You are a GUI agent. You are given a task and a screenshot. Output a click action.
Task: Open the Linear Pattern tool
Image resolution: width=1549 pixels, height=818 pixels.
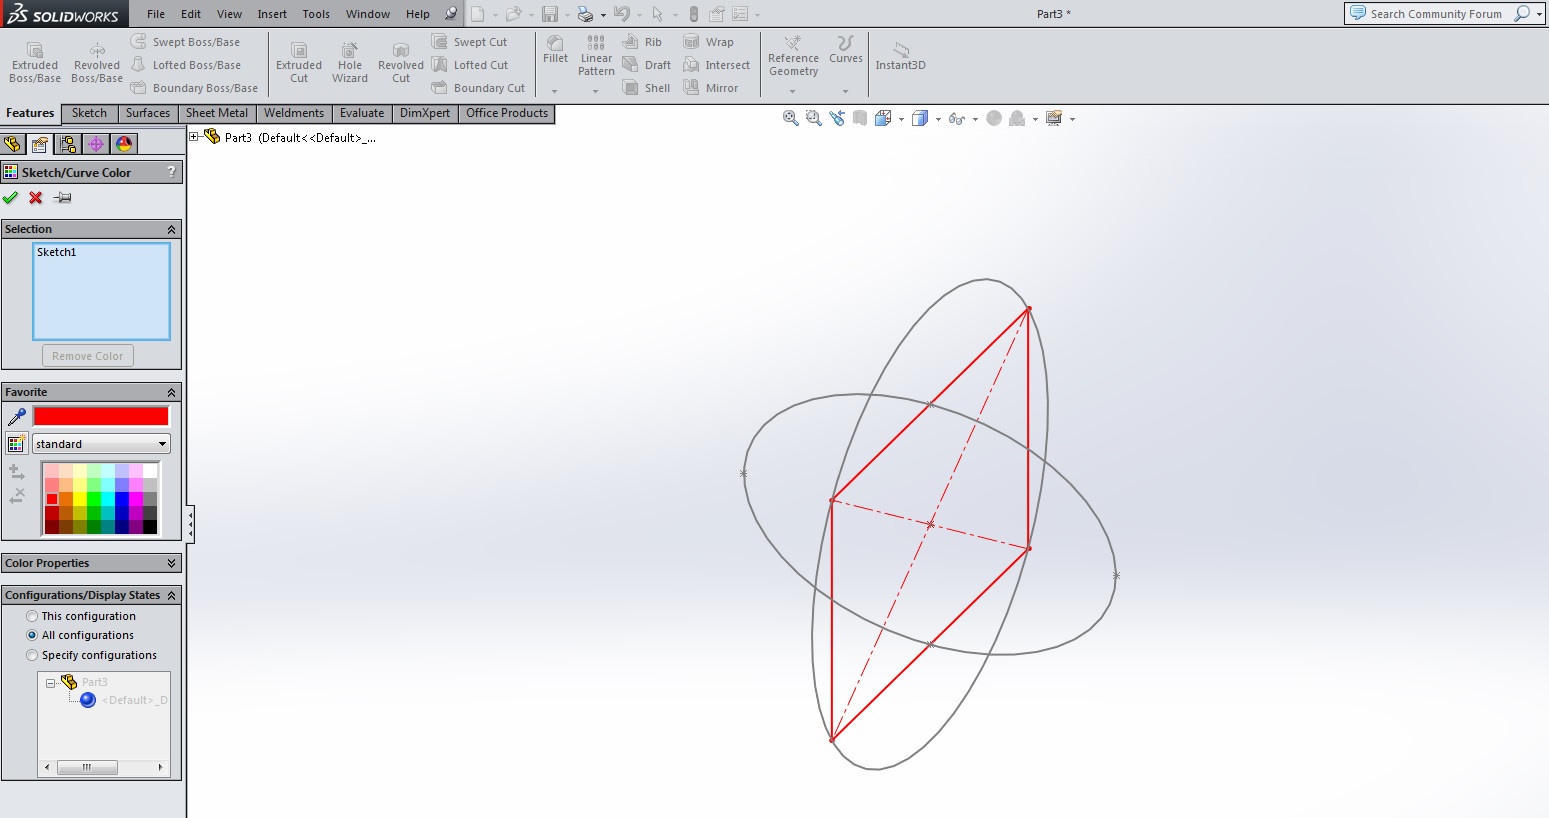[x=596, y=56]
